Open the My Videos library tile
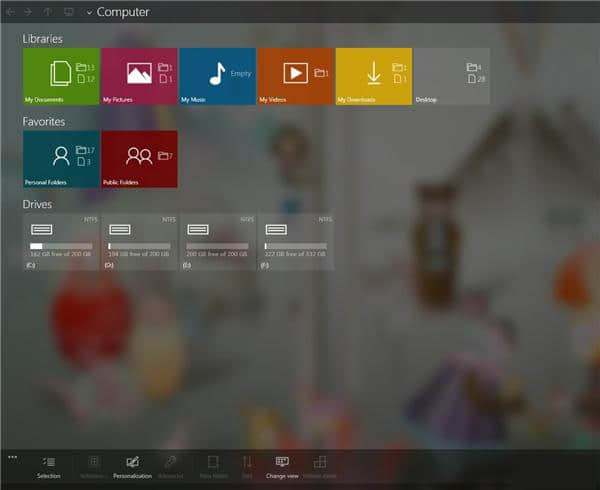600x490 pixels. point(295,76)
